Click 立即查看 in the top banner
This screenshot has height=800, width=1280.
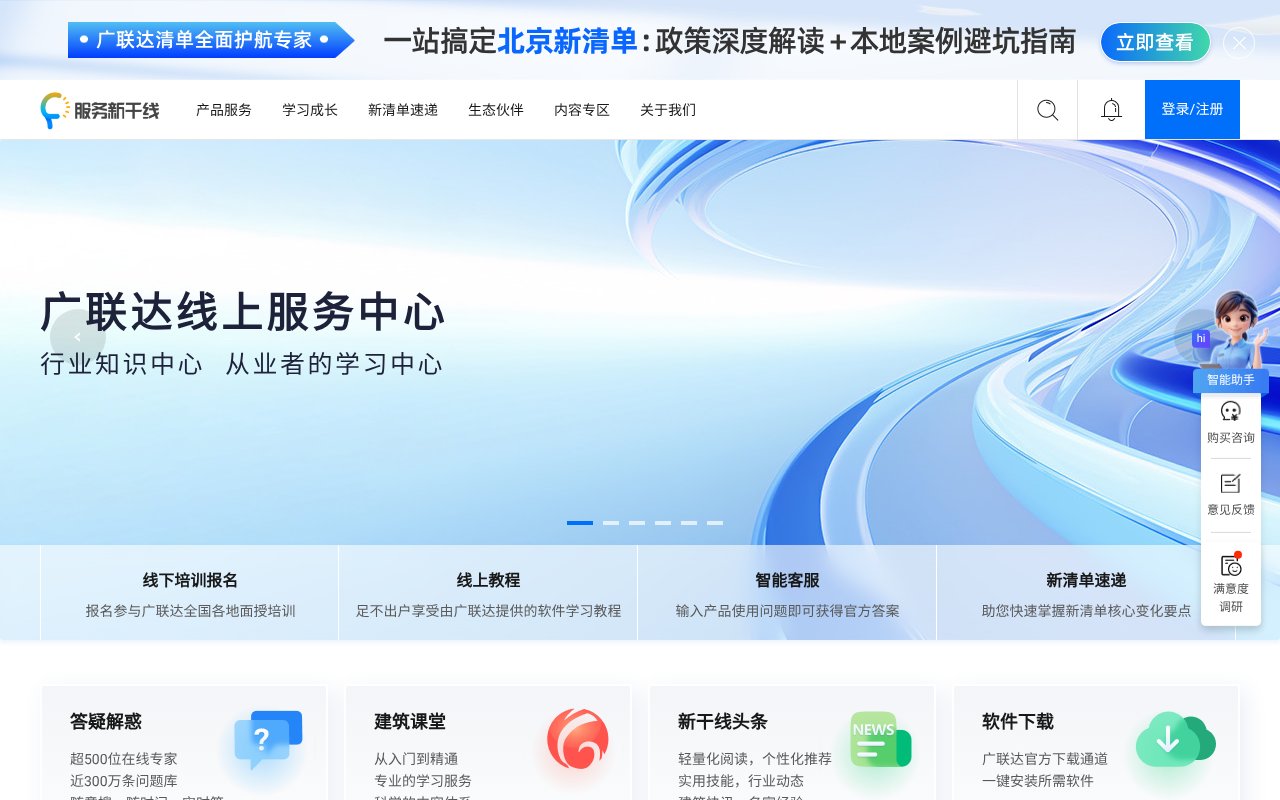[1155, 42]
